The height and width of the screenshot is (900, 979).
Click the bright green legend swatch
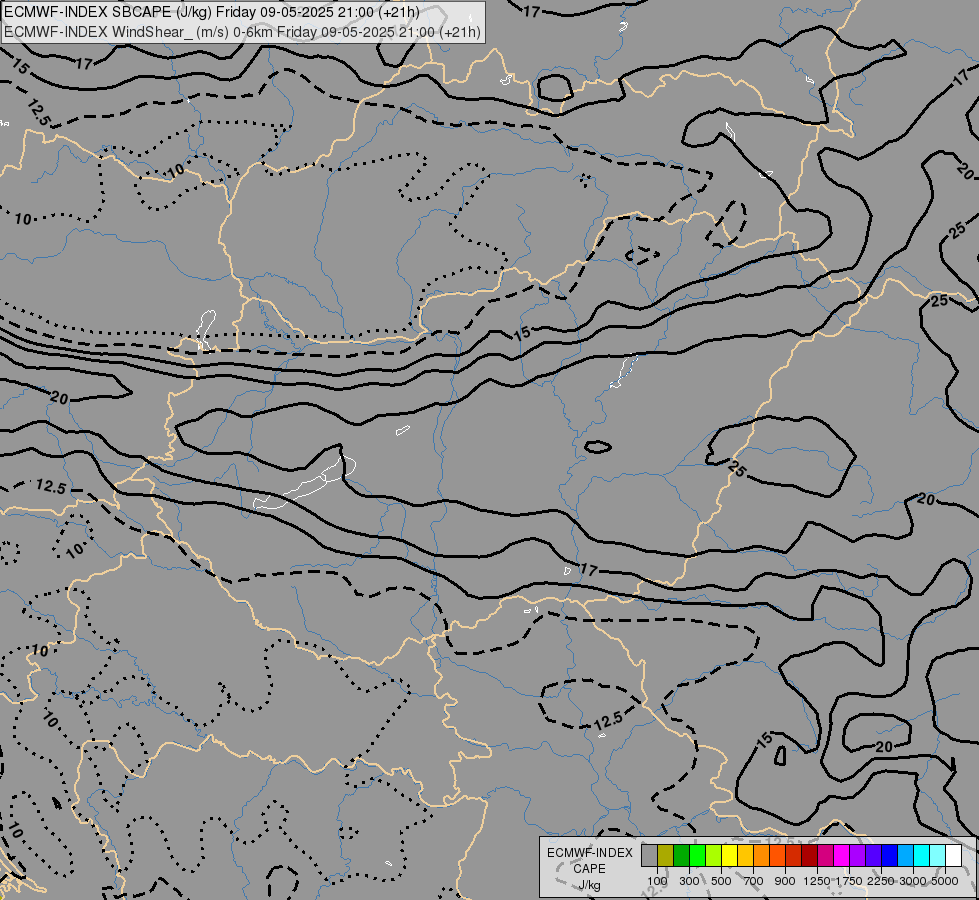697,855
